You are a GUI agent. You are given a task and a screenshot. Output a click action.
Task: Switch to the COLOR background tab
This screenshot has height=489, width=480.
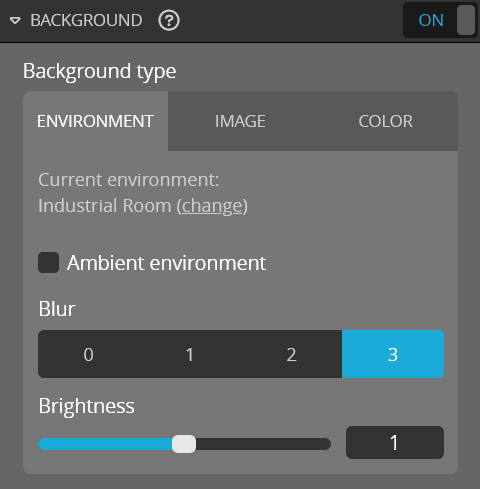tap(385, 121)
